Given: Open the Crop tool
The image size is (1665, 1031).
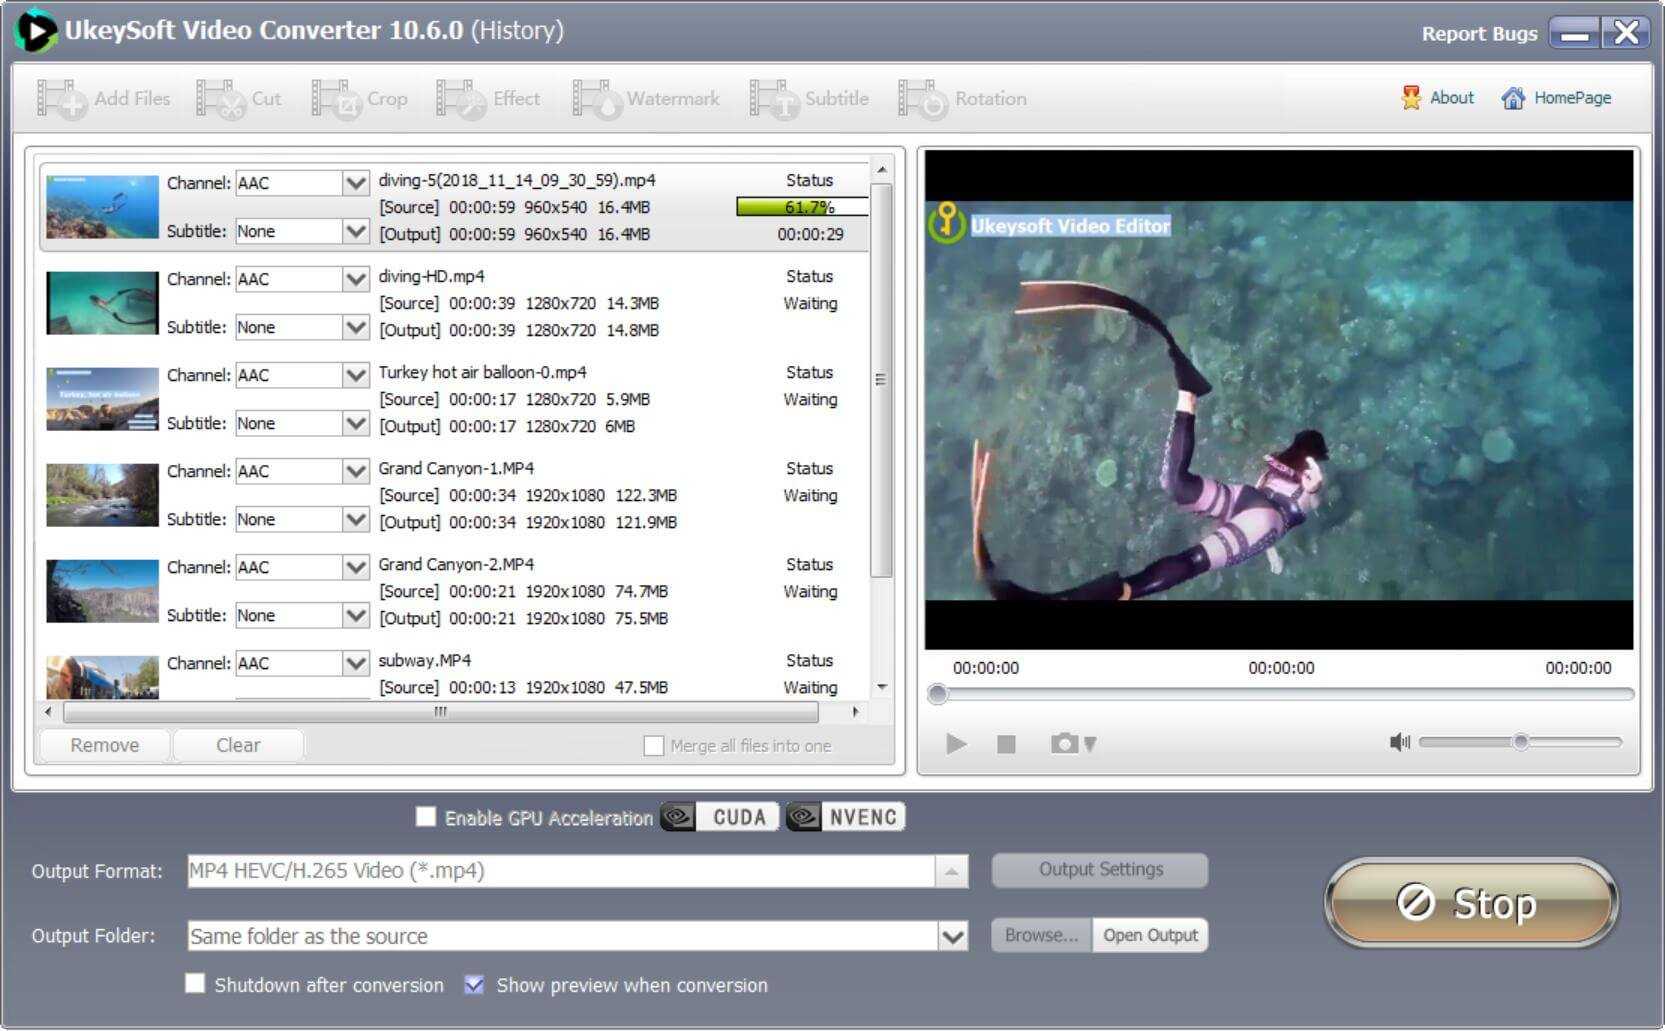Looking at the screenshot, I should click(335, 99).
